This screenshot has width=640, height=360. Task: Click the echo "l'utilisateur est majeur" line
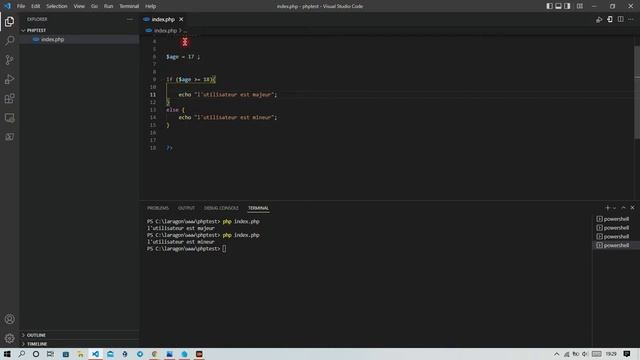228,95
